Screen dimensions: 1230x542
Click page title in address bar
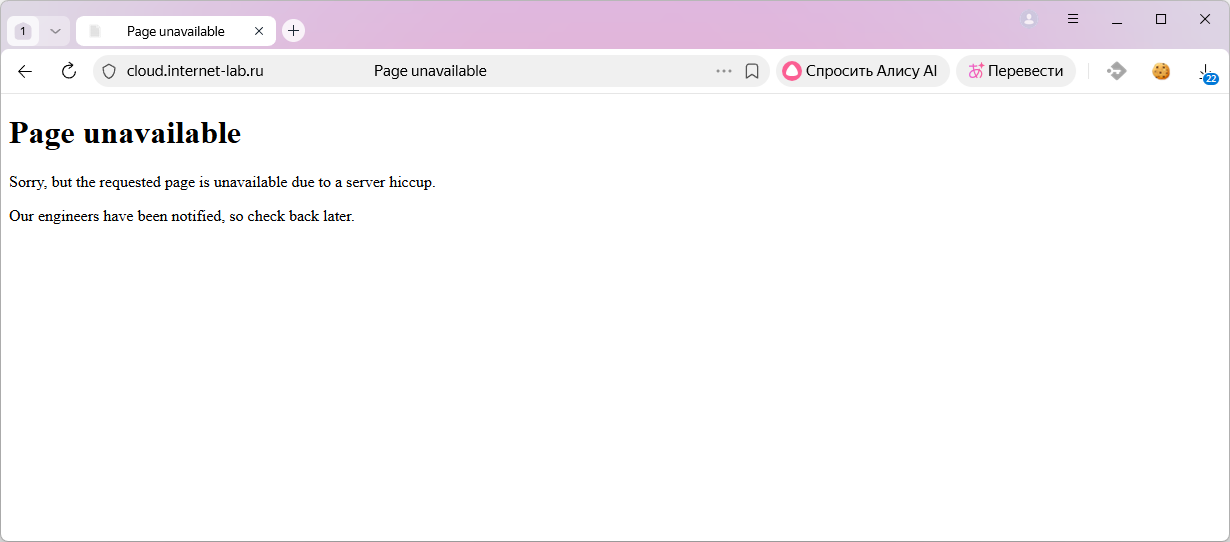pos(430,71)
